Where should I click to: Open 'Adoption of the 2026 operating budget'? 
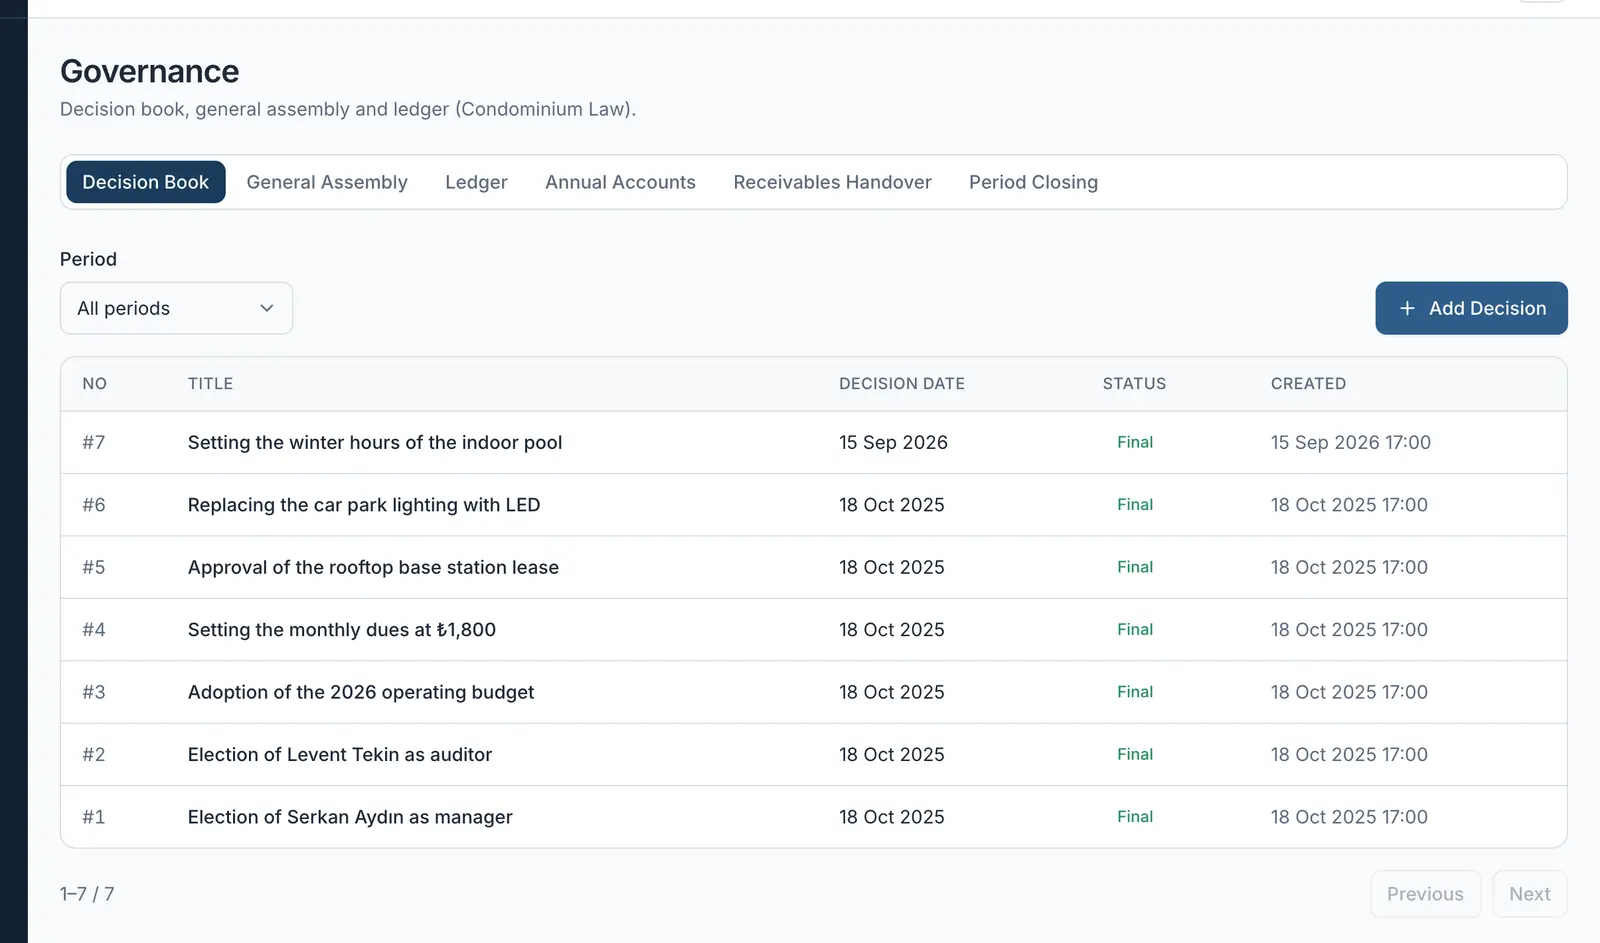361,692
